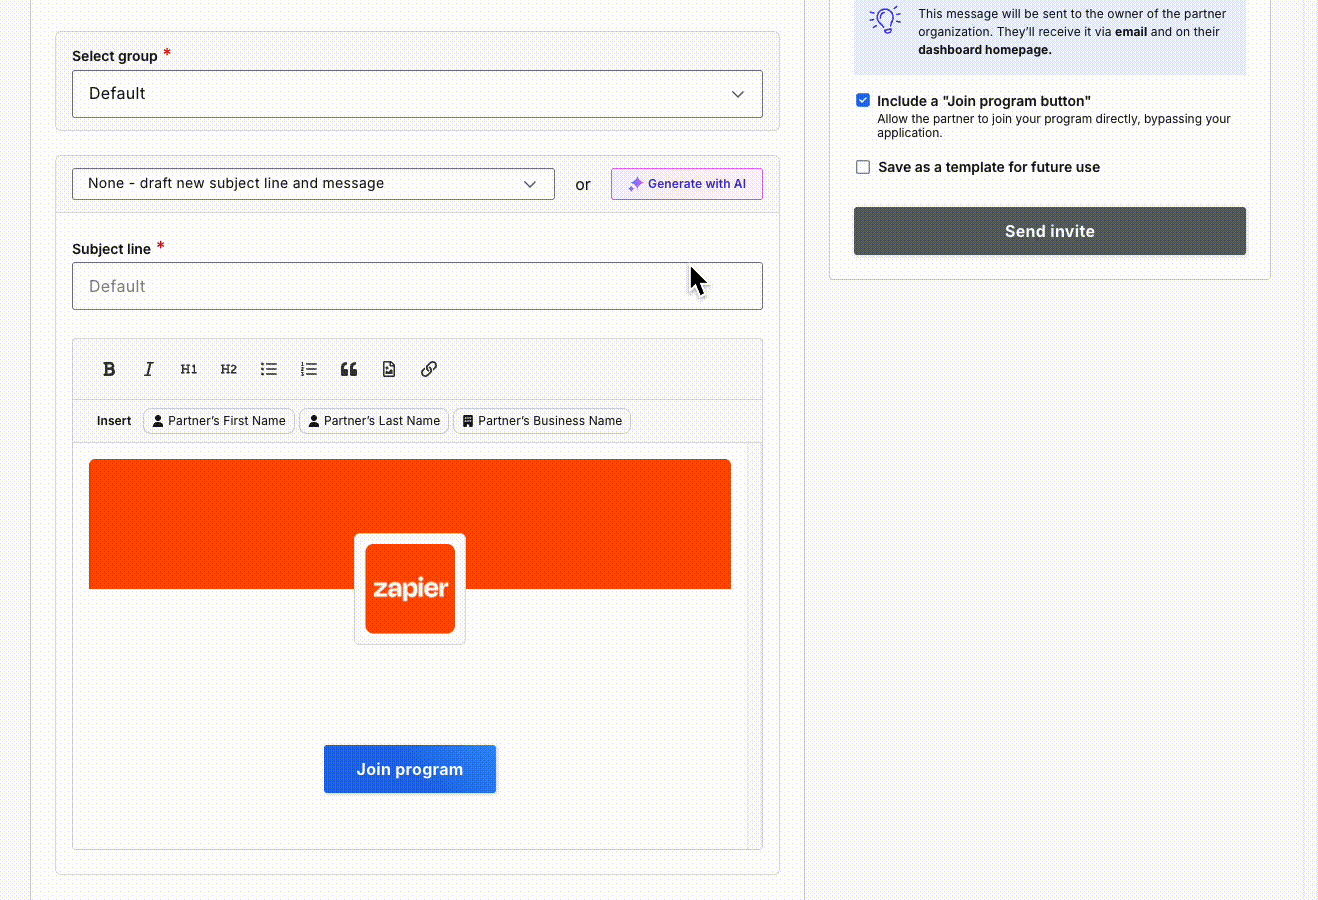The width and height of the screenshot is (1318, 900).
Task: Click the "dashboard homepage." bold text
Action: click(985, 50)
